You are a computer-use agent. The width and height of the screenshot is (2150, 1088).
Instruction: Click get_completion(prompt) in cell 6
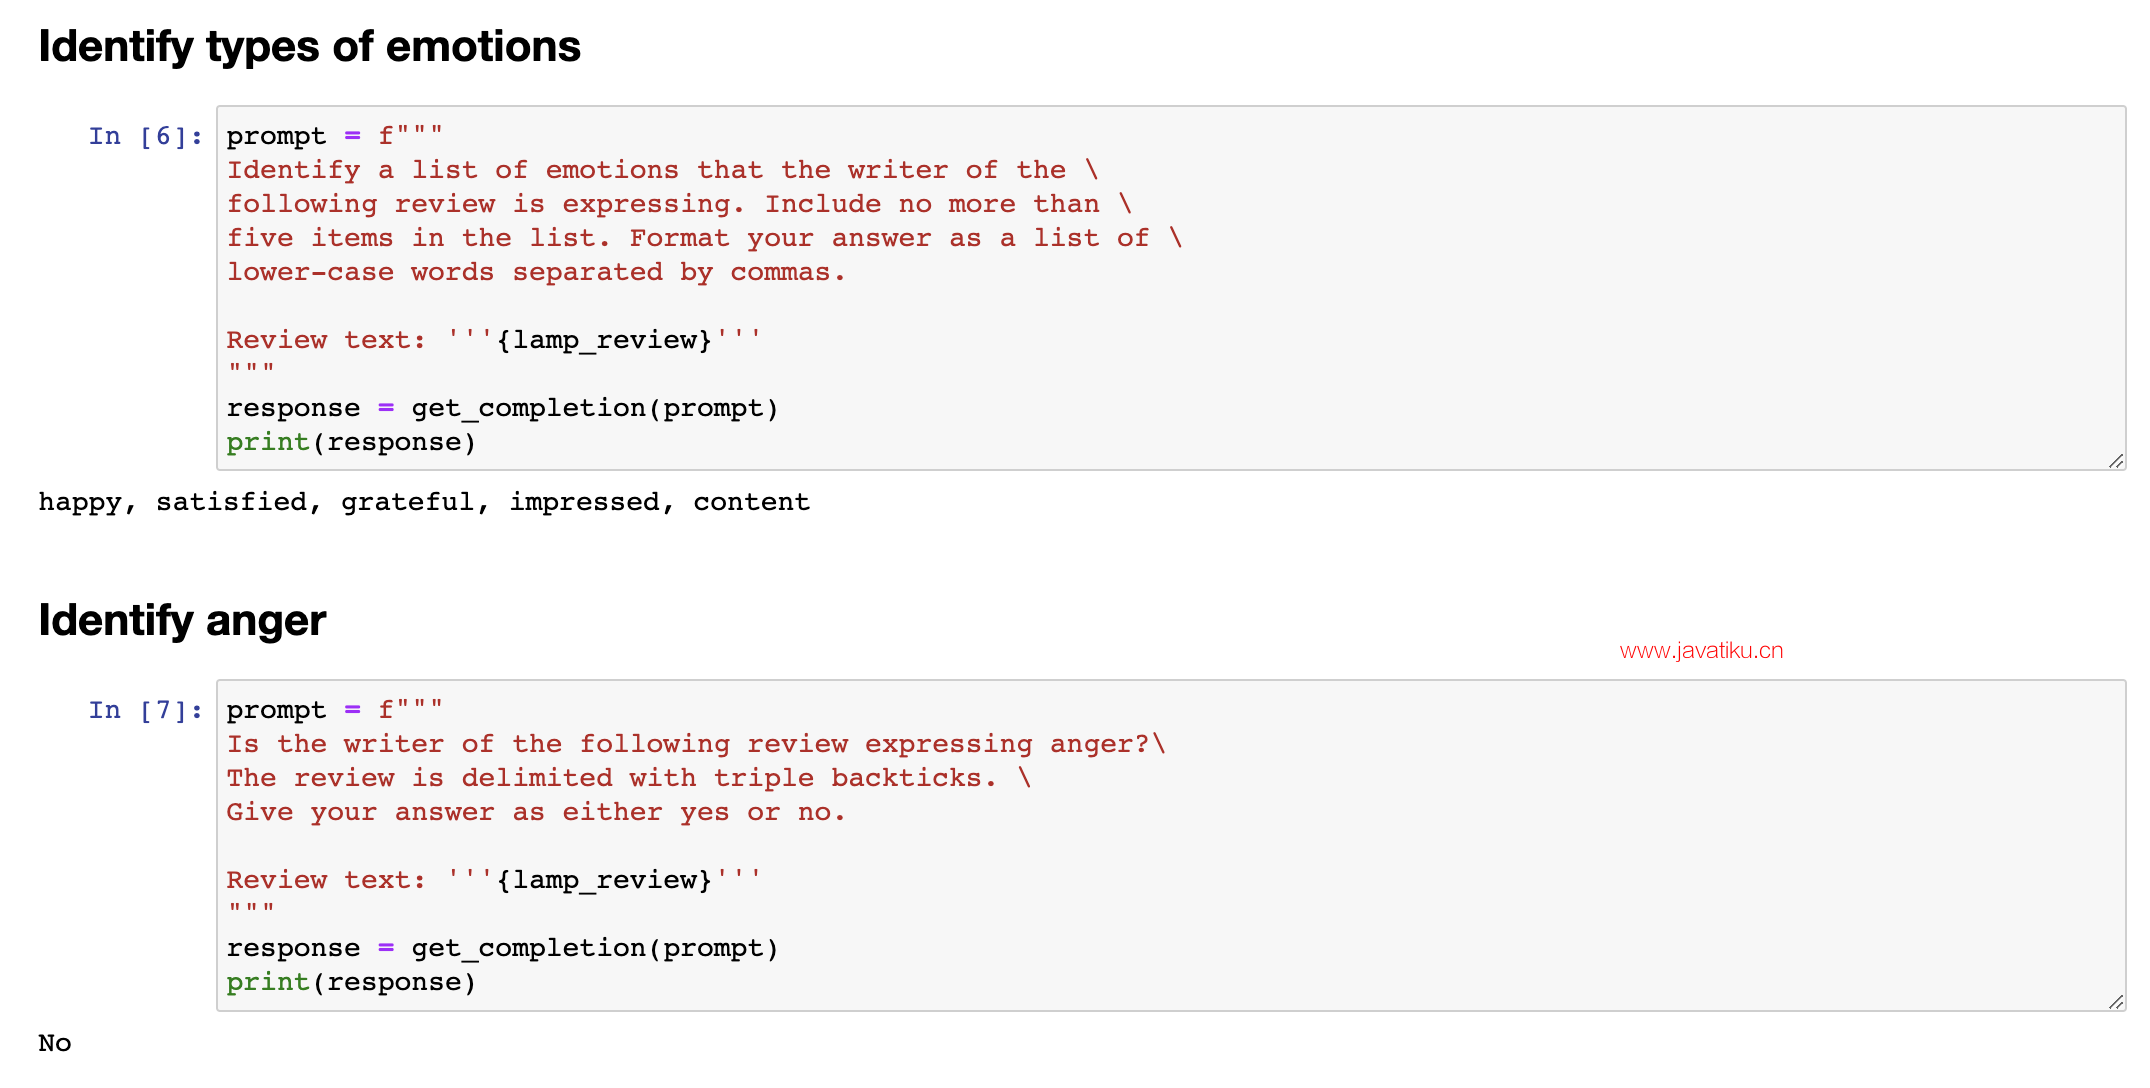tap(595, 408)
